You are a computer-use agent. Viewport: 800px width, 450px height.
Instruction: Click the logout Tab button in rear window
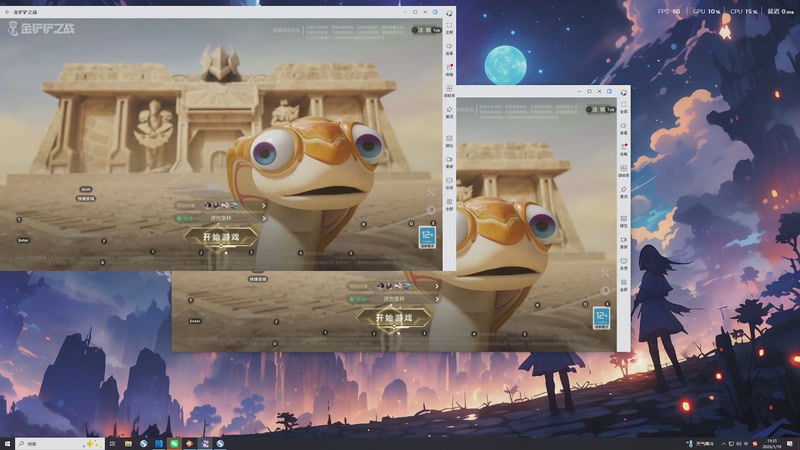tap(601, 110)
